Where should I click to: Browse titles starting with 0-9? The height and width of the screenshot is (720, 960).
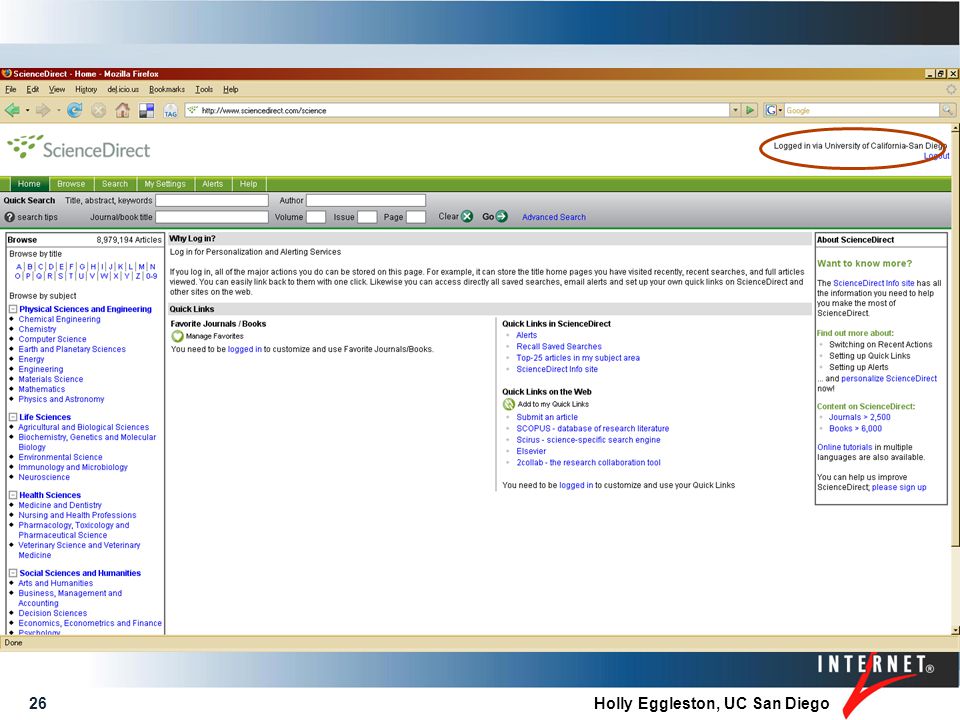coord(151,276)
